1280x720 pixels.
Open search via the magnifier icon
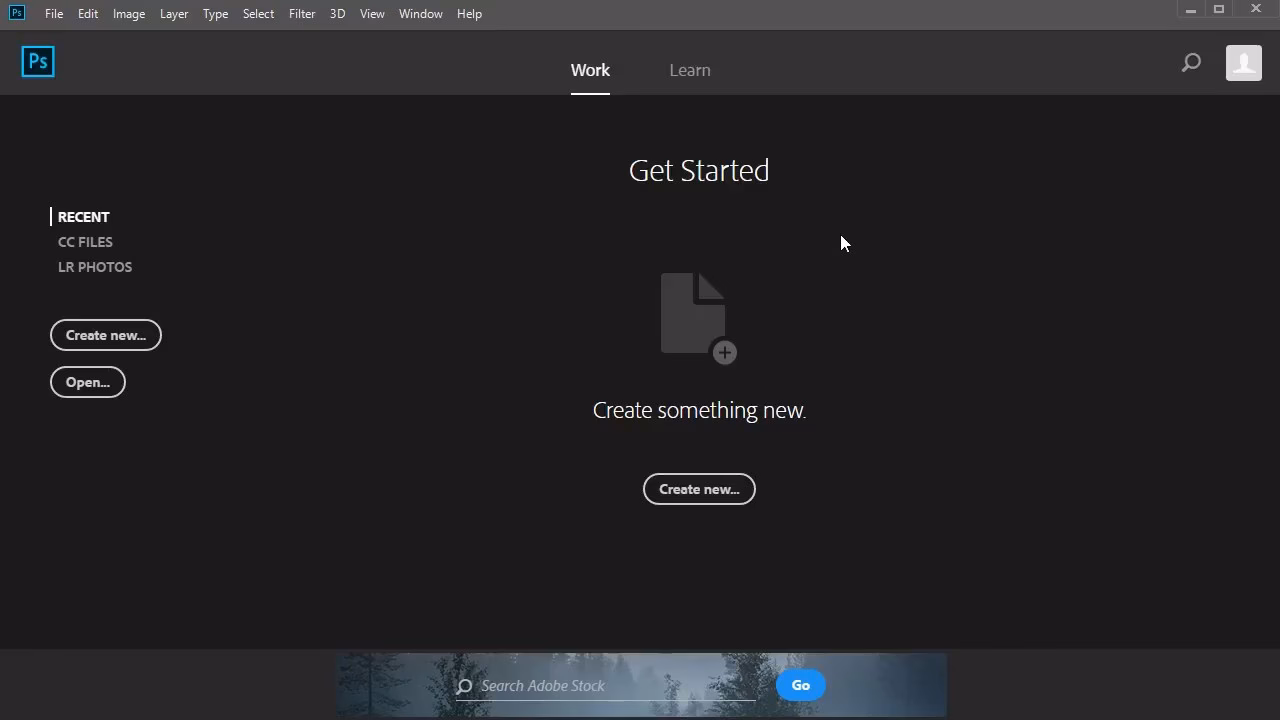click(x=1190, y=62)
